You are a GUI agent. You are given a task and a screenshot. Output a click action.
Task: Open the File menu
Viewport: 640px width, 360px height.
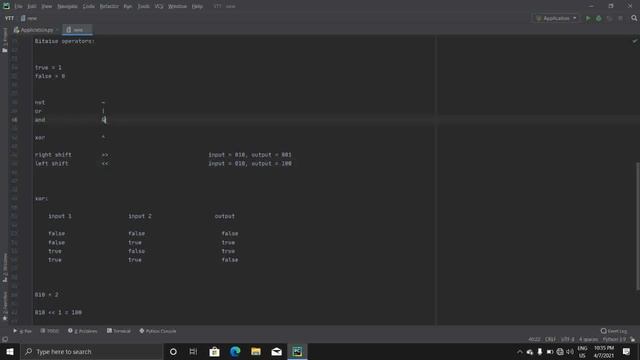point(18,7)
